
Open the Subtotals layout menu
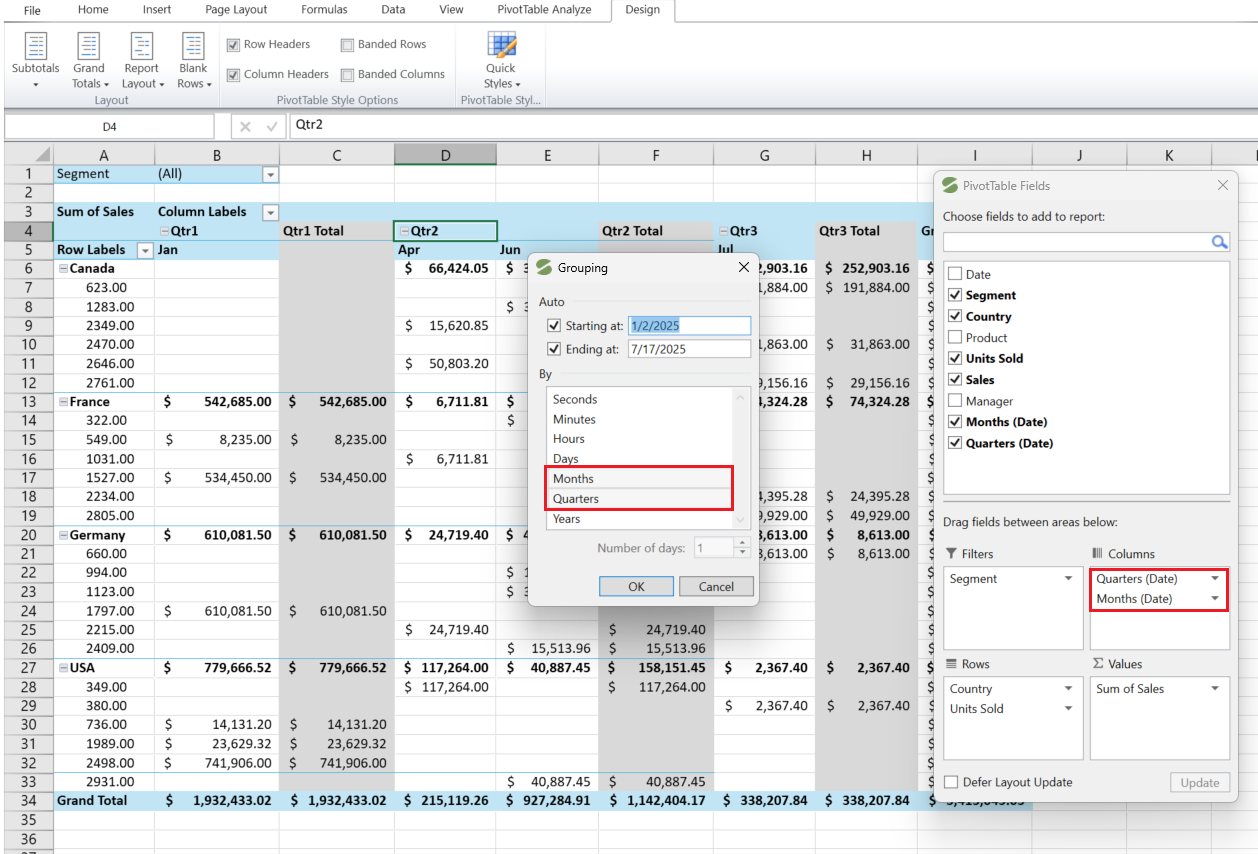point(35,61)
